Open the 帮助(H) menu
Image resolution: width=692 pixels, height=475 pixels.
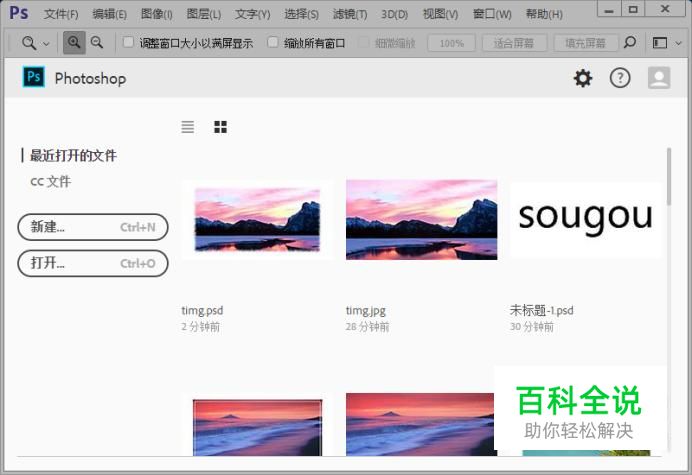click(x=544, y=14)
